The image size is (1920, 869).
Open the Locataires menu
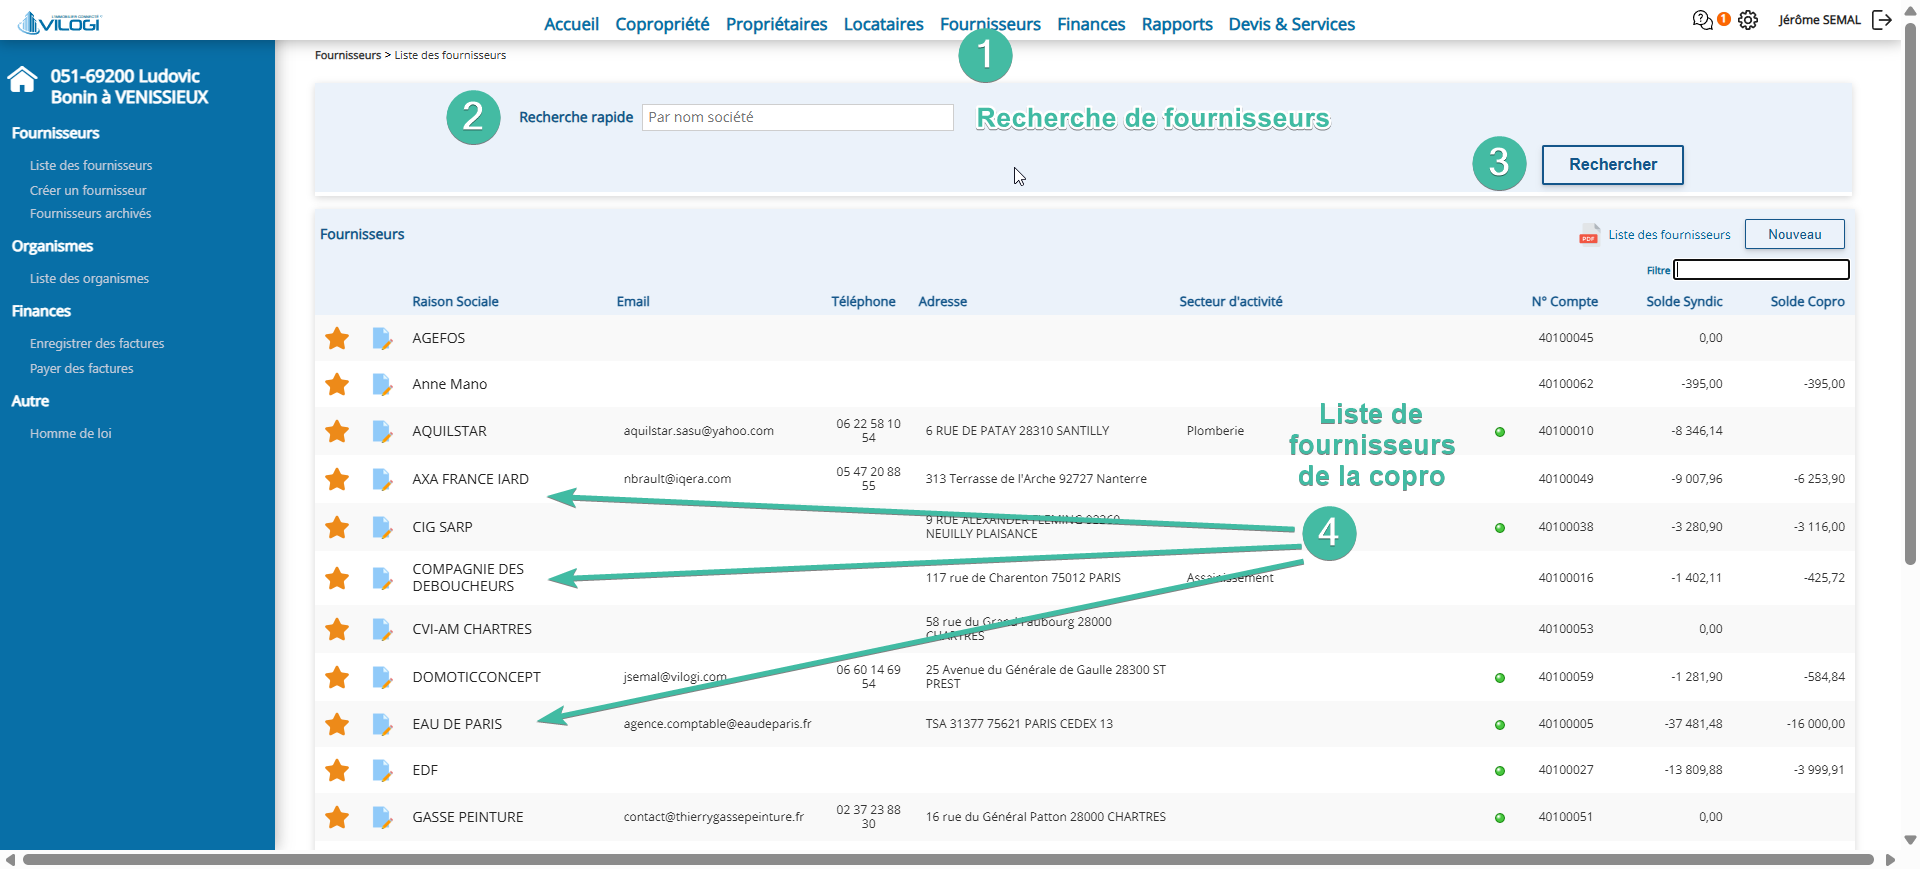pos(884,24)
